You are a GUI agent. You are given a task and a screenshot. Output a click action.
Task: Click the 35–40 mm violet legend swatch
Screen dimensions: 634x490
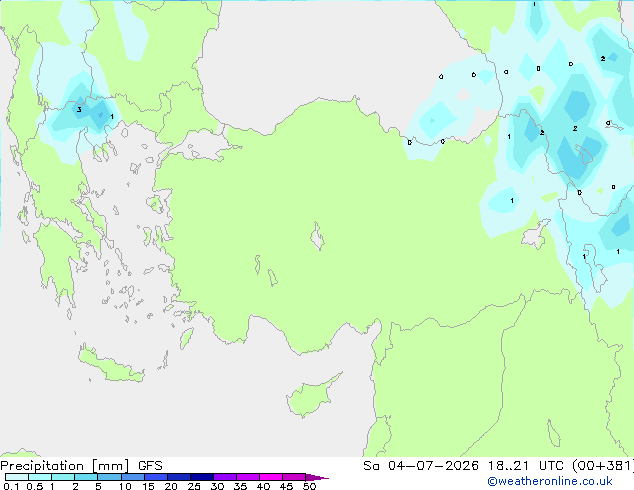point(248,477)
